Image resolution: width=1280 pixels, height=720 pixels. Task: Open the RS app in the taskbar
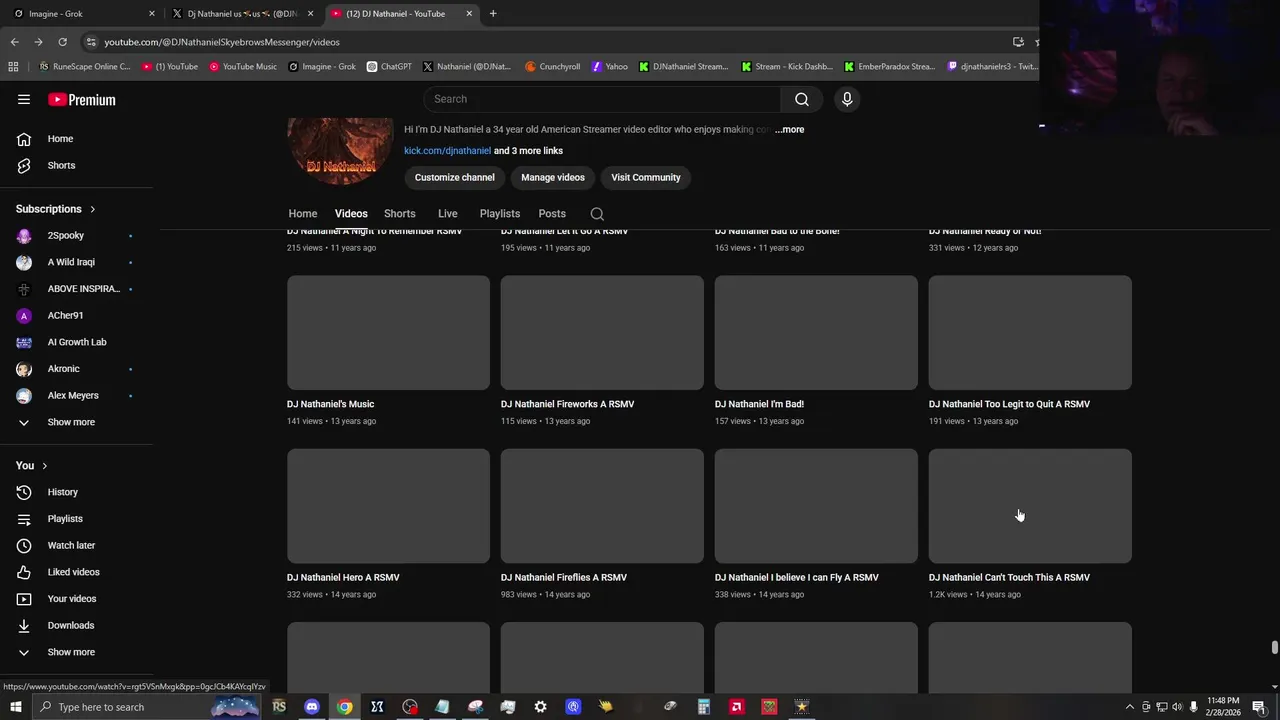click(x=279, y=707)
